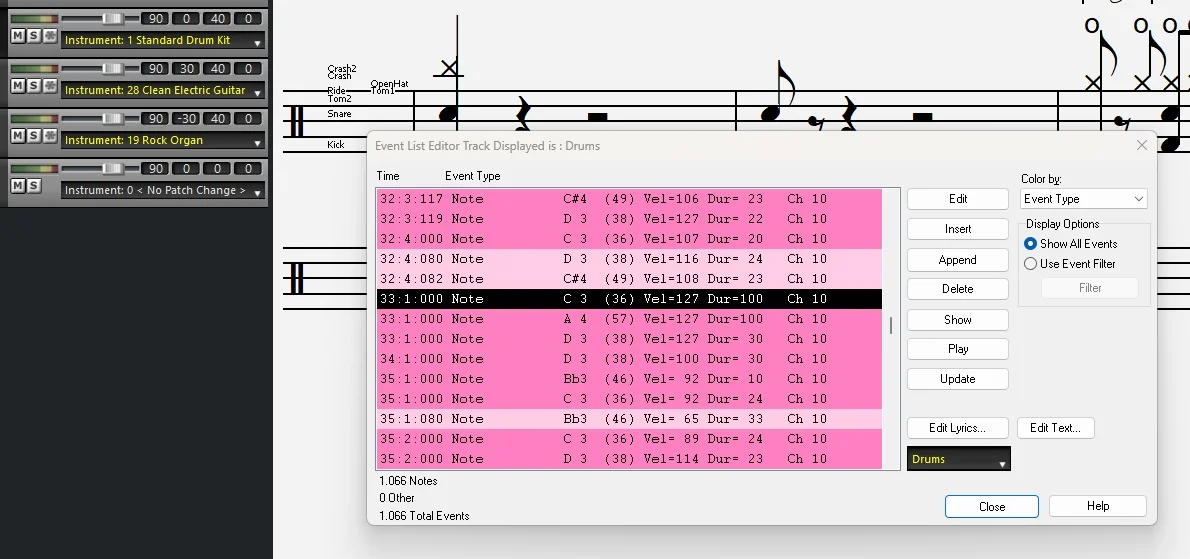Select event 32:3:119 Note D 3
Screen dimensions: 1190x559
[x=629, y=218]
